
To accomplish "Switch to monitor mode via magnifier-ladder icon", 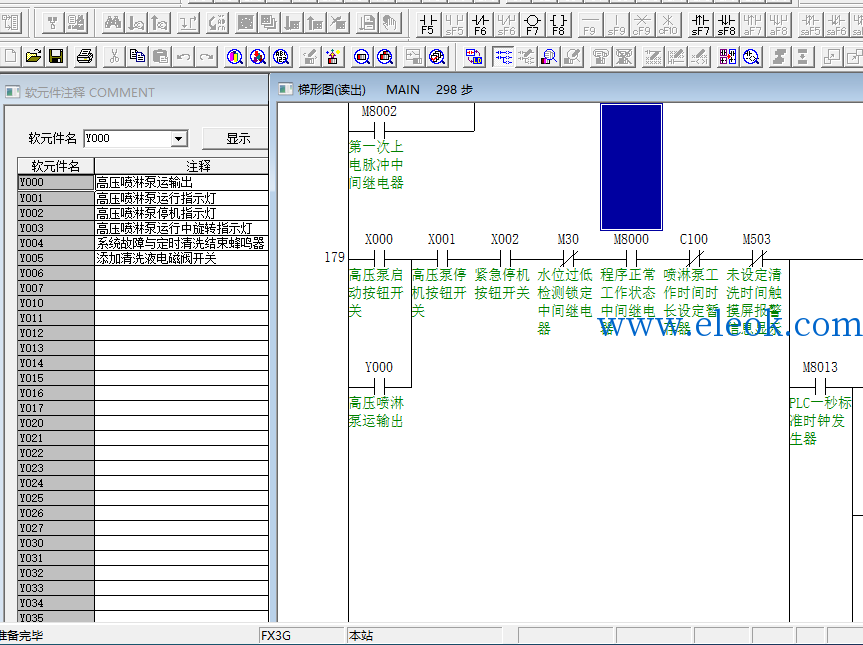I will tap(549, 56).
